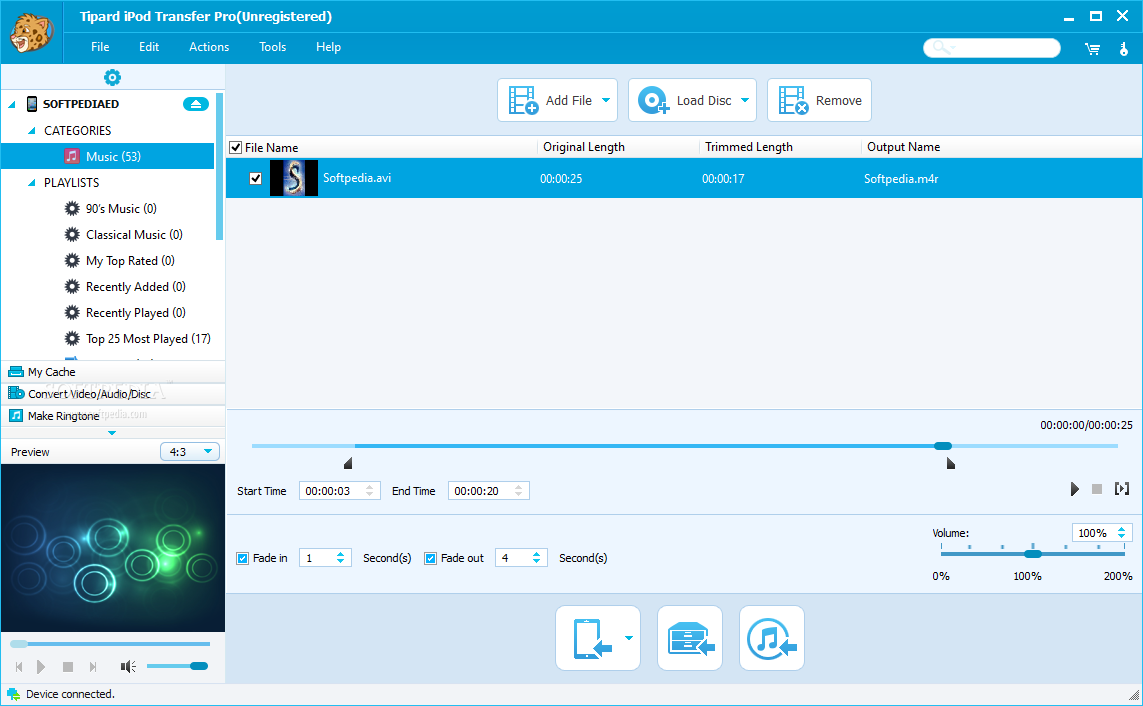This screenshot has width=1143, height=706.
Task: Click the Remove button
Action: tap(819, 101)
